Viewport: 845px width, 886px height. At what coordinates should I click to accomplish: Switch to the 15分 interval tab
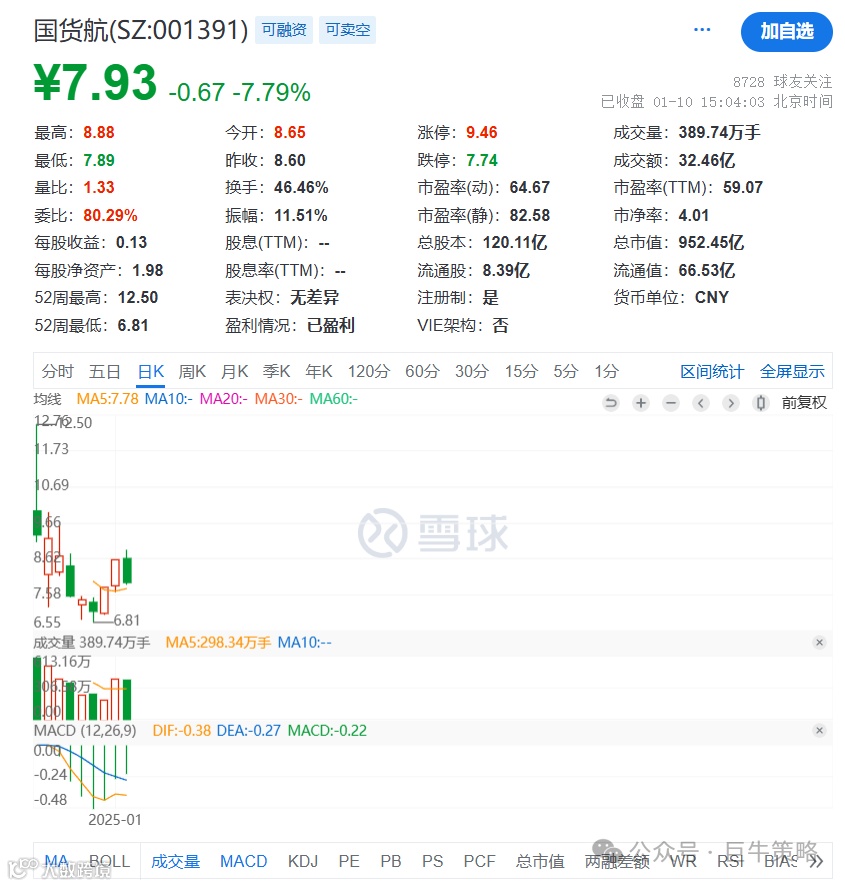[521, 371]
